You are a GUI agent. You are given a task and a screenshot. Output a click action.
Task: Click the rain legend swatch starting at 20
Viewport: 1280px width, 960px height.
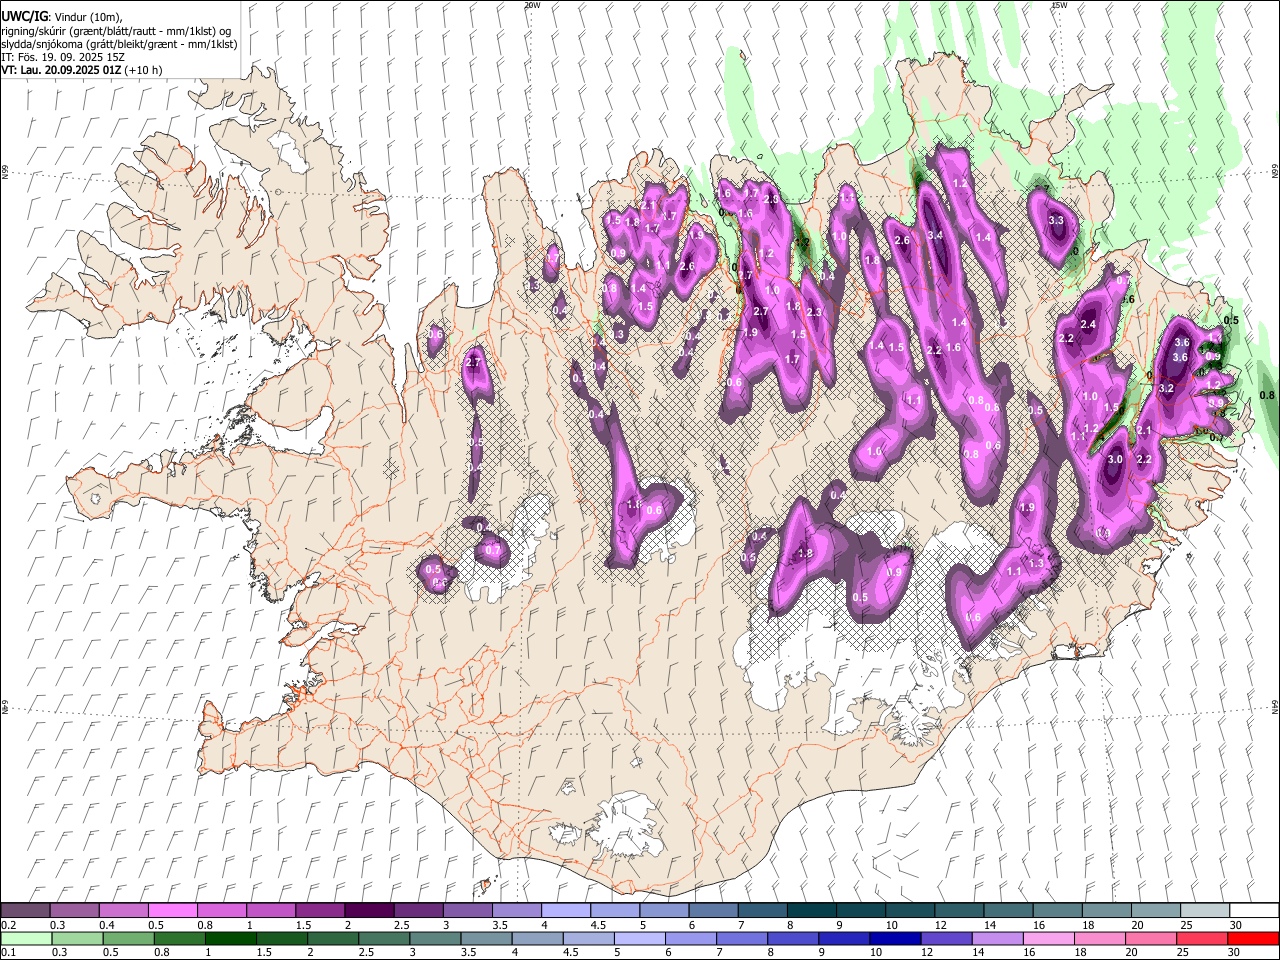click(1151, 938)
